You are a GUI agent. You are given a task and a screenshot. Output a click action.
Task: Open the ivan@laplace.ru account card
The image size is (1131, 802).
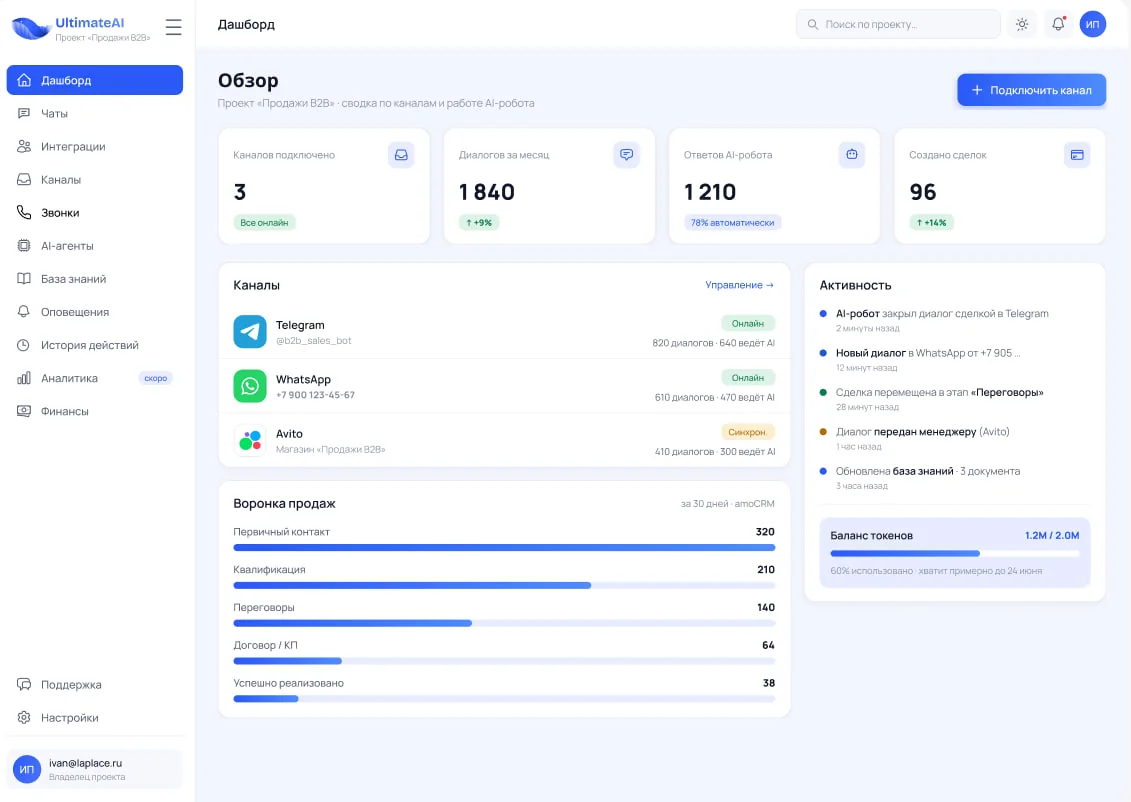pos(94,769)
